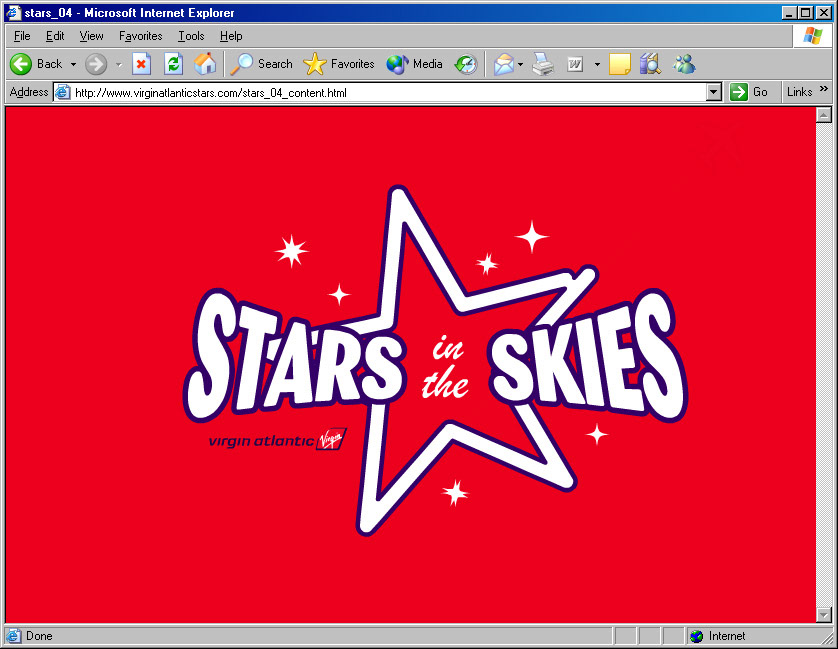Click the vertical scrollbar up arrow
This screenshot has height=649, width=838.
tap(824, 115)
